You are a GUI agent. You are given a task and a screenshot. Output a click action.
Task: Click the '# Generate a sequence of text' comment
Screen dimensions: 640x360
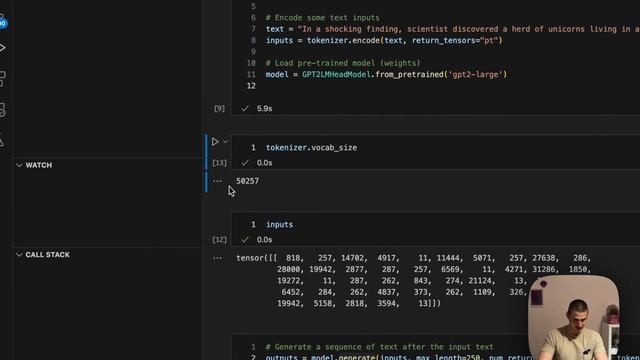click(x=379, y=347)
